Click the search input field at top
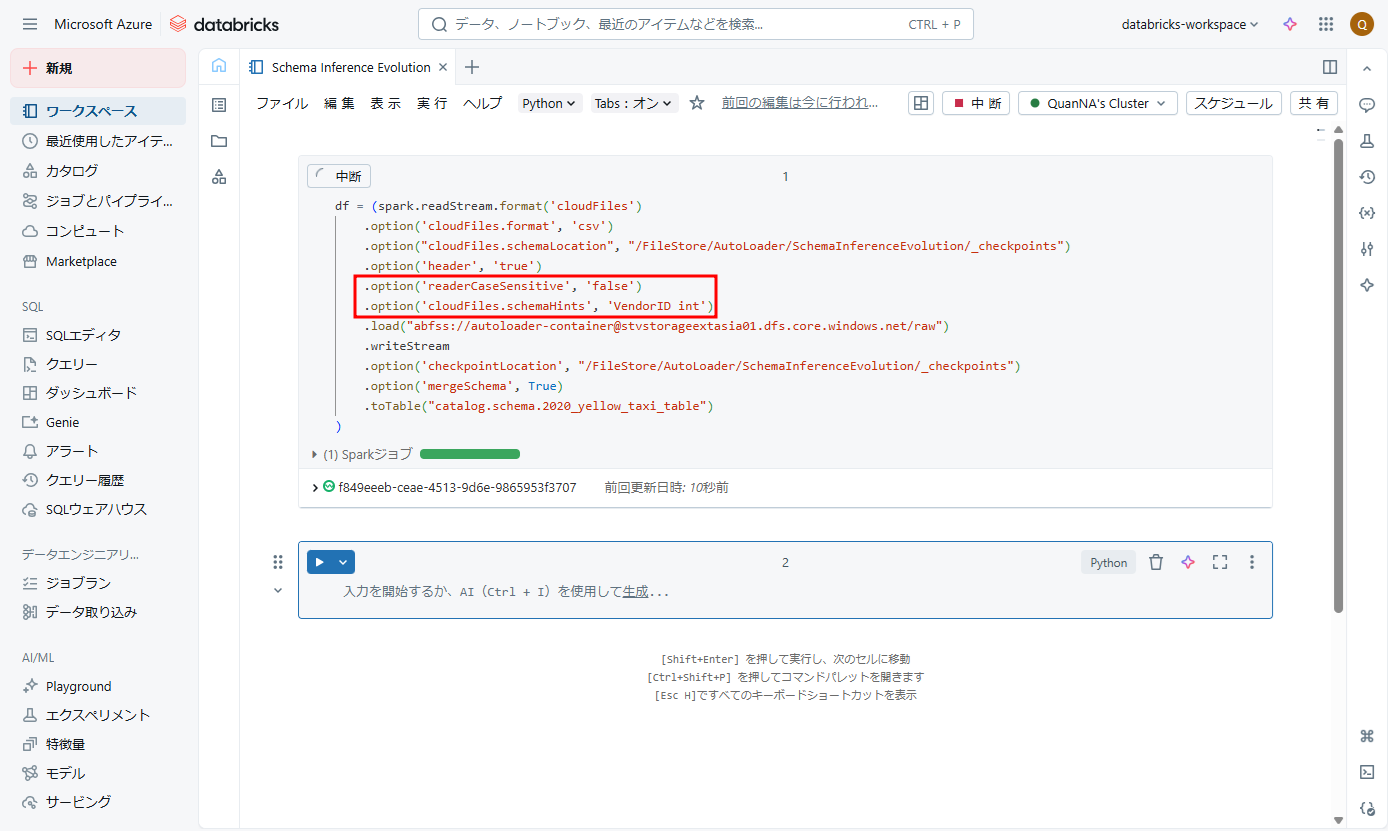The height and width of the screenshot is (831, 1388). (x=680, y=24)
